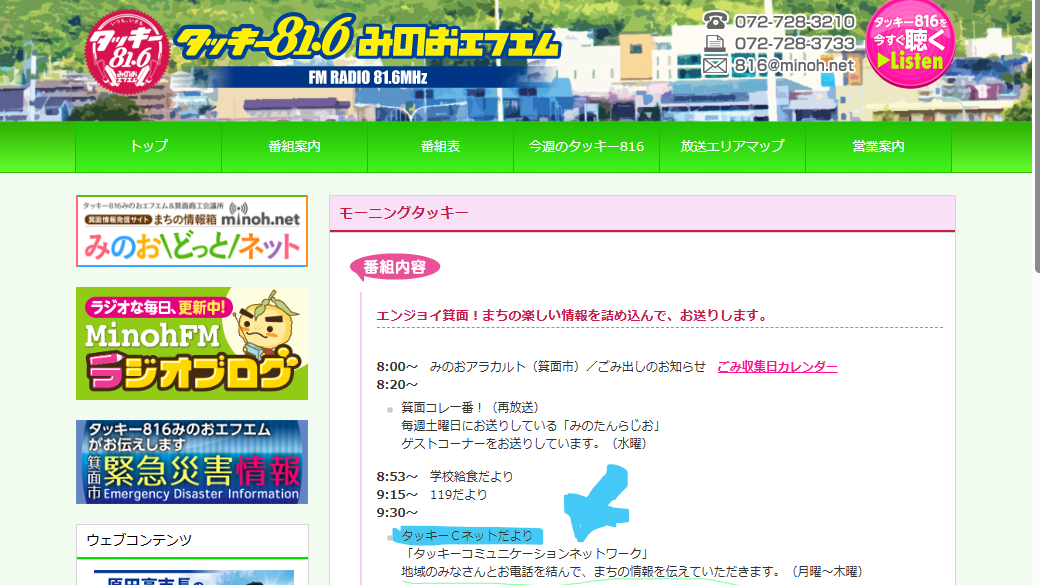Screen dimensions: 1040x585
Task: Click the envelope email icon
Action: coord(715,66)
